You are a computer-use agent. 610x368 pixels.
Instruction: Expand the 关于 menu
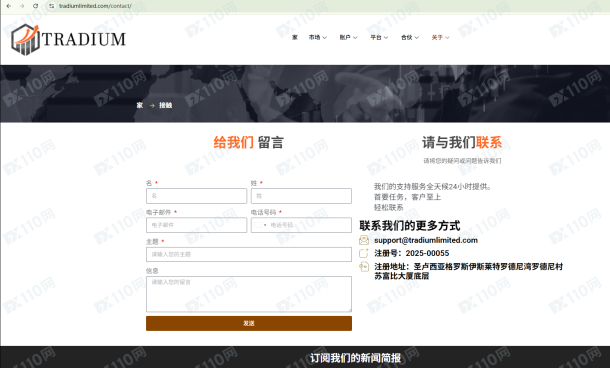(440, 37)
